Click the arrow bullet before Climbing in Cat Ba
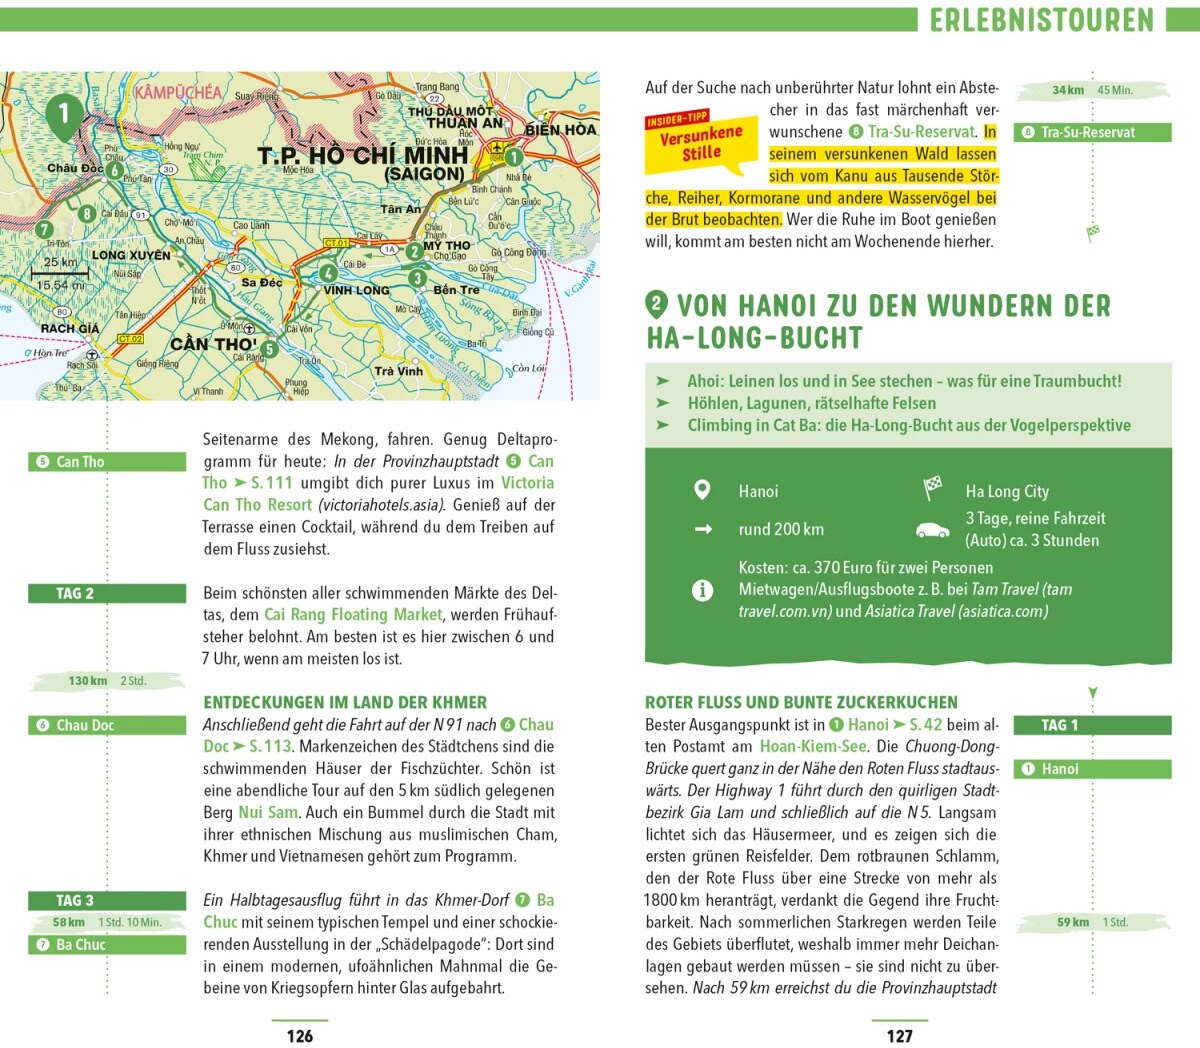This screenshot has height=1048, width=1200. coord(662,425)
